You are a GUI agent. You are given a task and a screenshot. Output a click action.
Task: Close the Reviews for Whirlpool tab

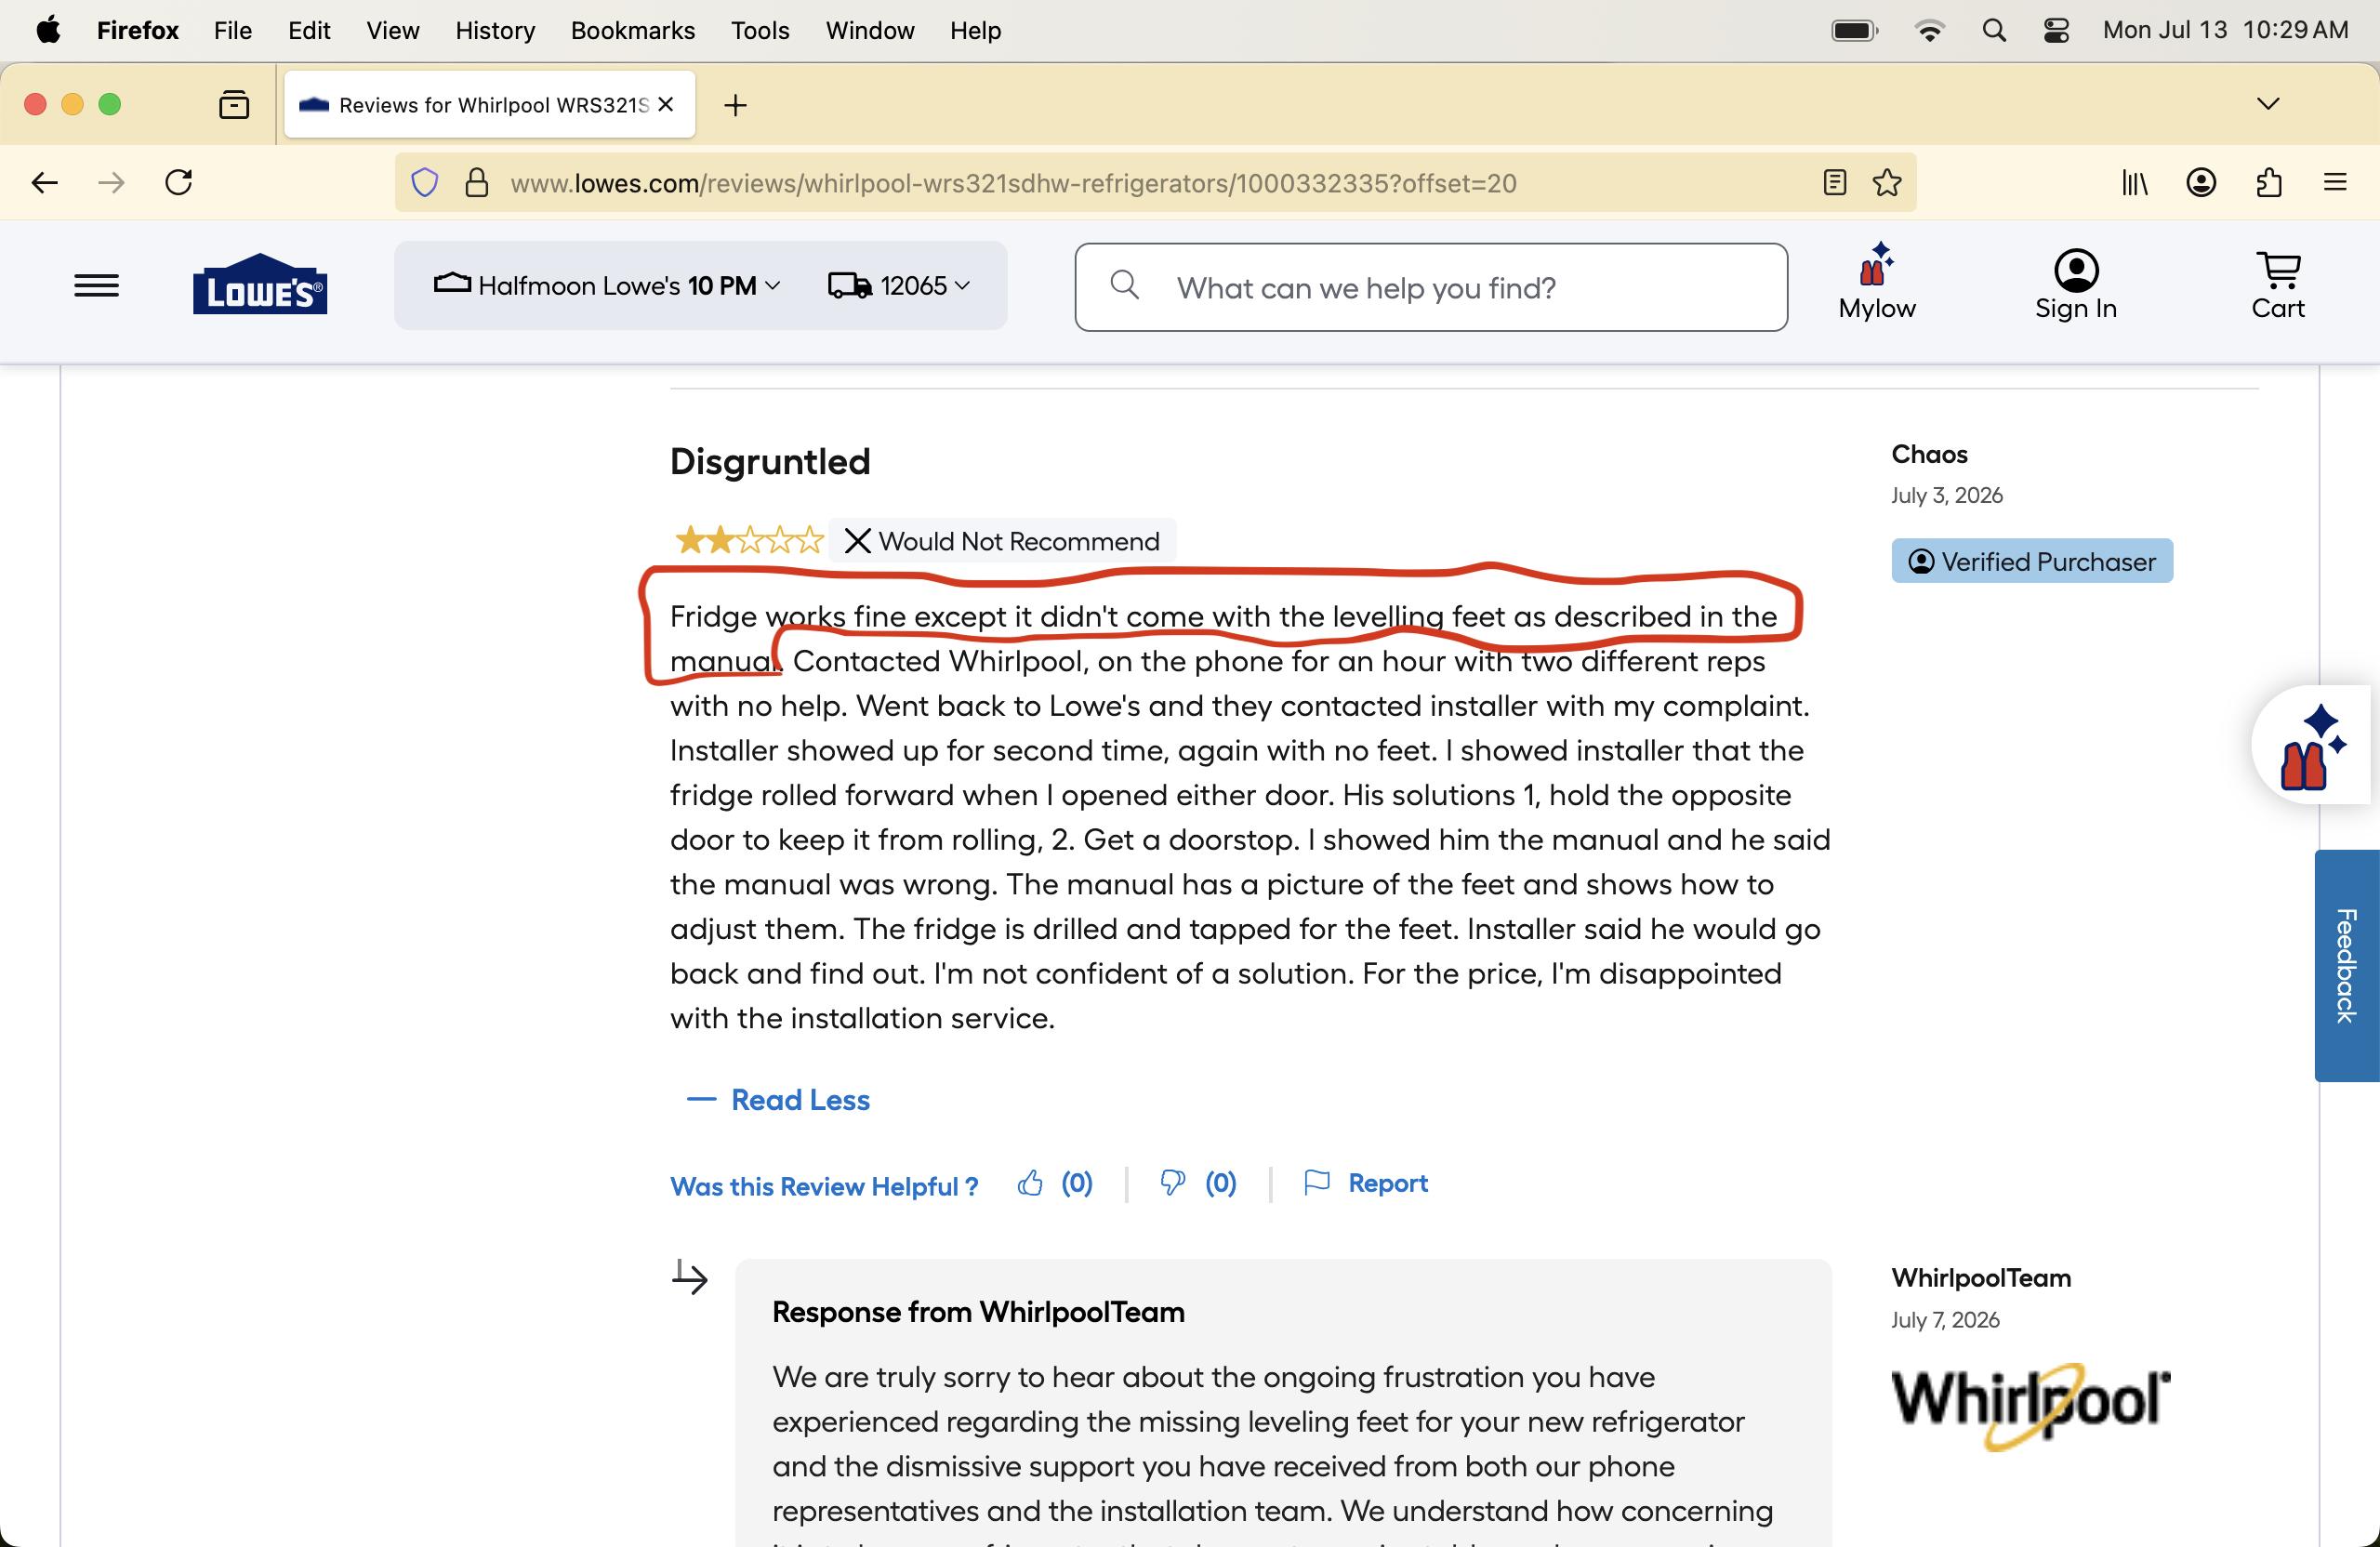tap(666, 104)
